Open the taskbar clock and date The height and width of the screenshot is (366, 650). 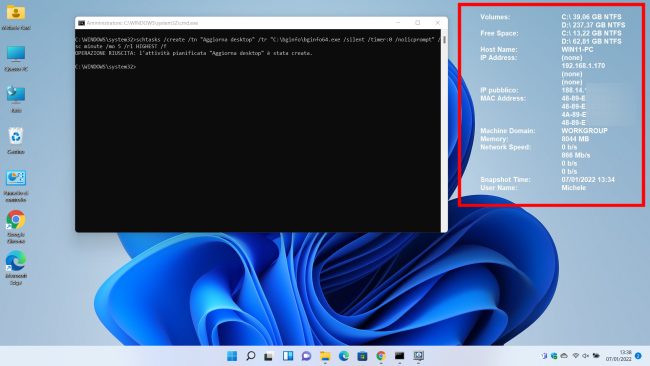pyautogui.click(x=618, y=356)
